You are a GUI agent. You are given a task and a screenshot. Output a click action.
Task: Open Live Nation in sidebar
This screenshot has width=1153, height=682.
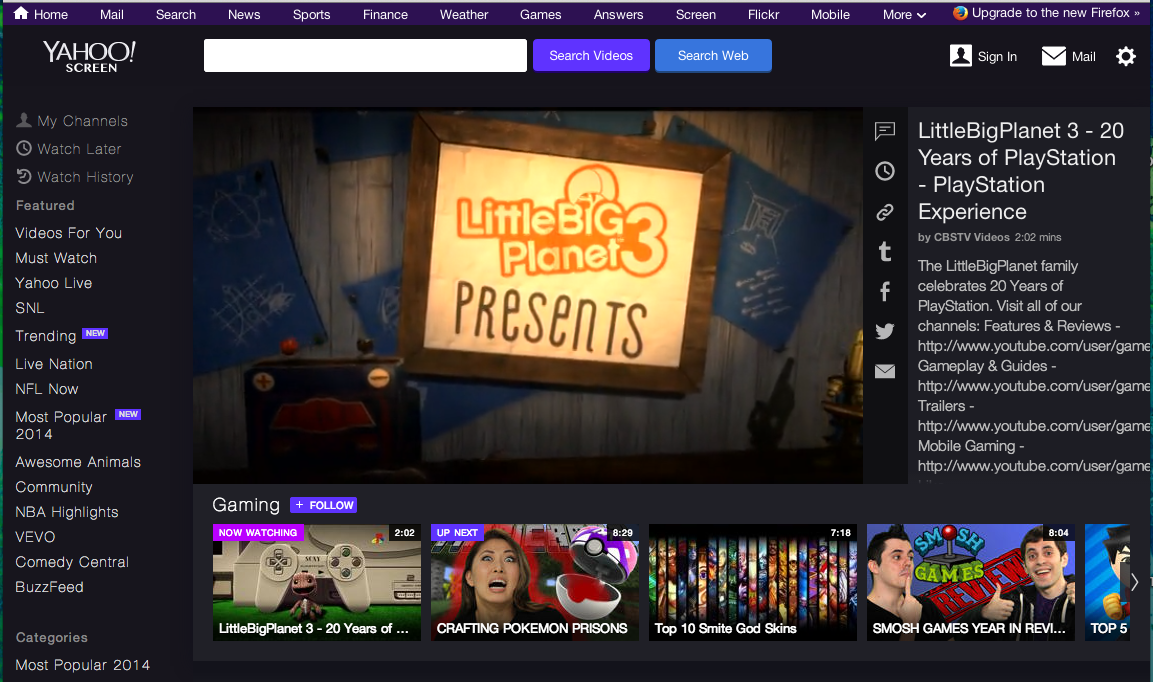tap(54, 364)
